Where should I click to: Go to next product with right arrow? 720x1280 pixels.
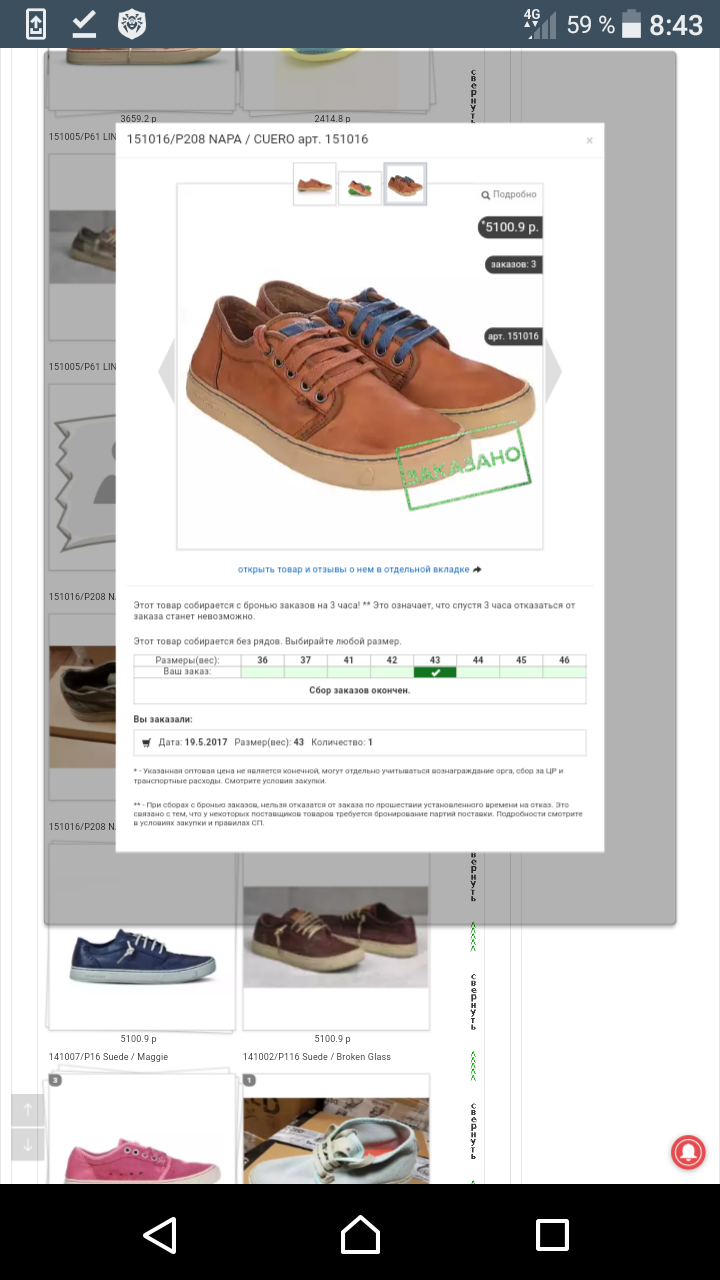point(552,370)
